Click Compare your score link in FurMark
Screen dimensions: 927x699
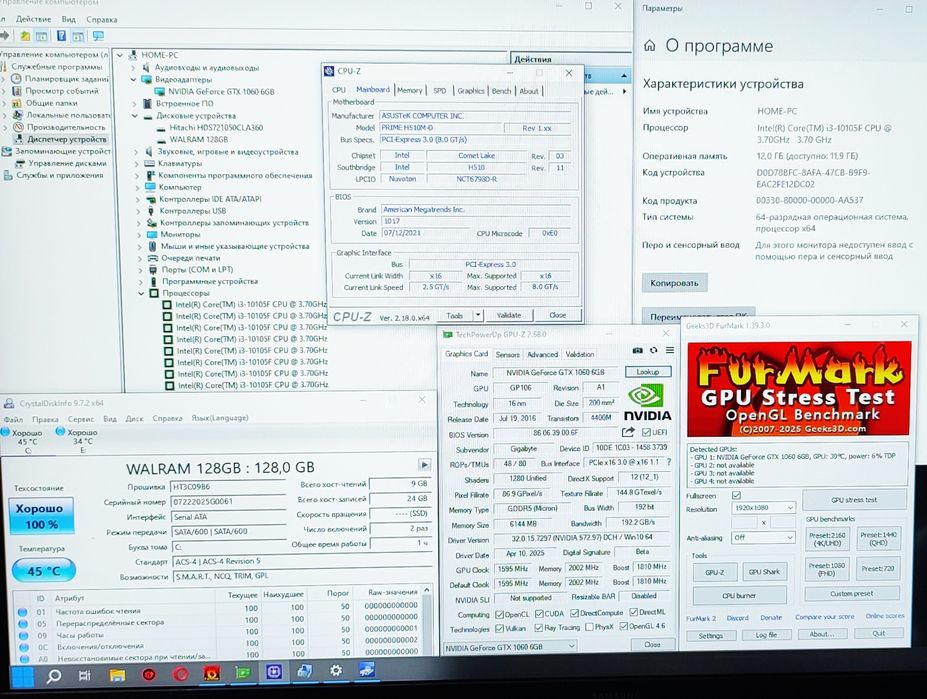(x=824, y=616)
